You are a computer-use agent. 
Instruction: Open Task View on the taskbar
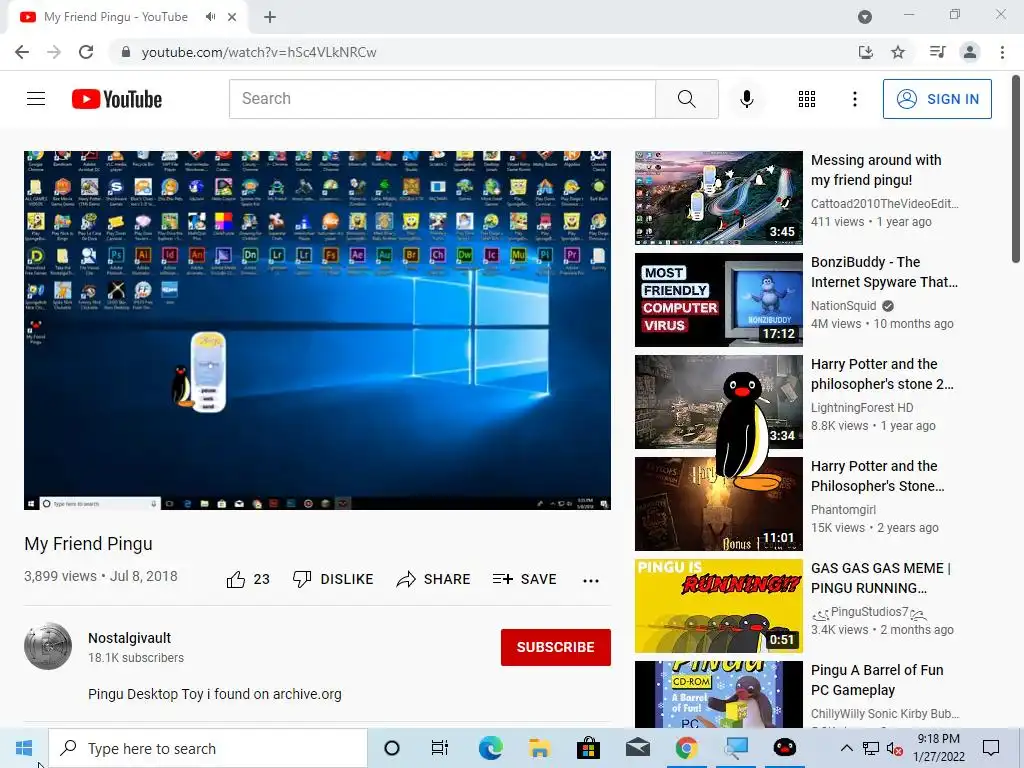click(440, 748)
